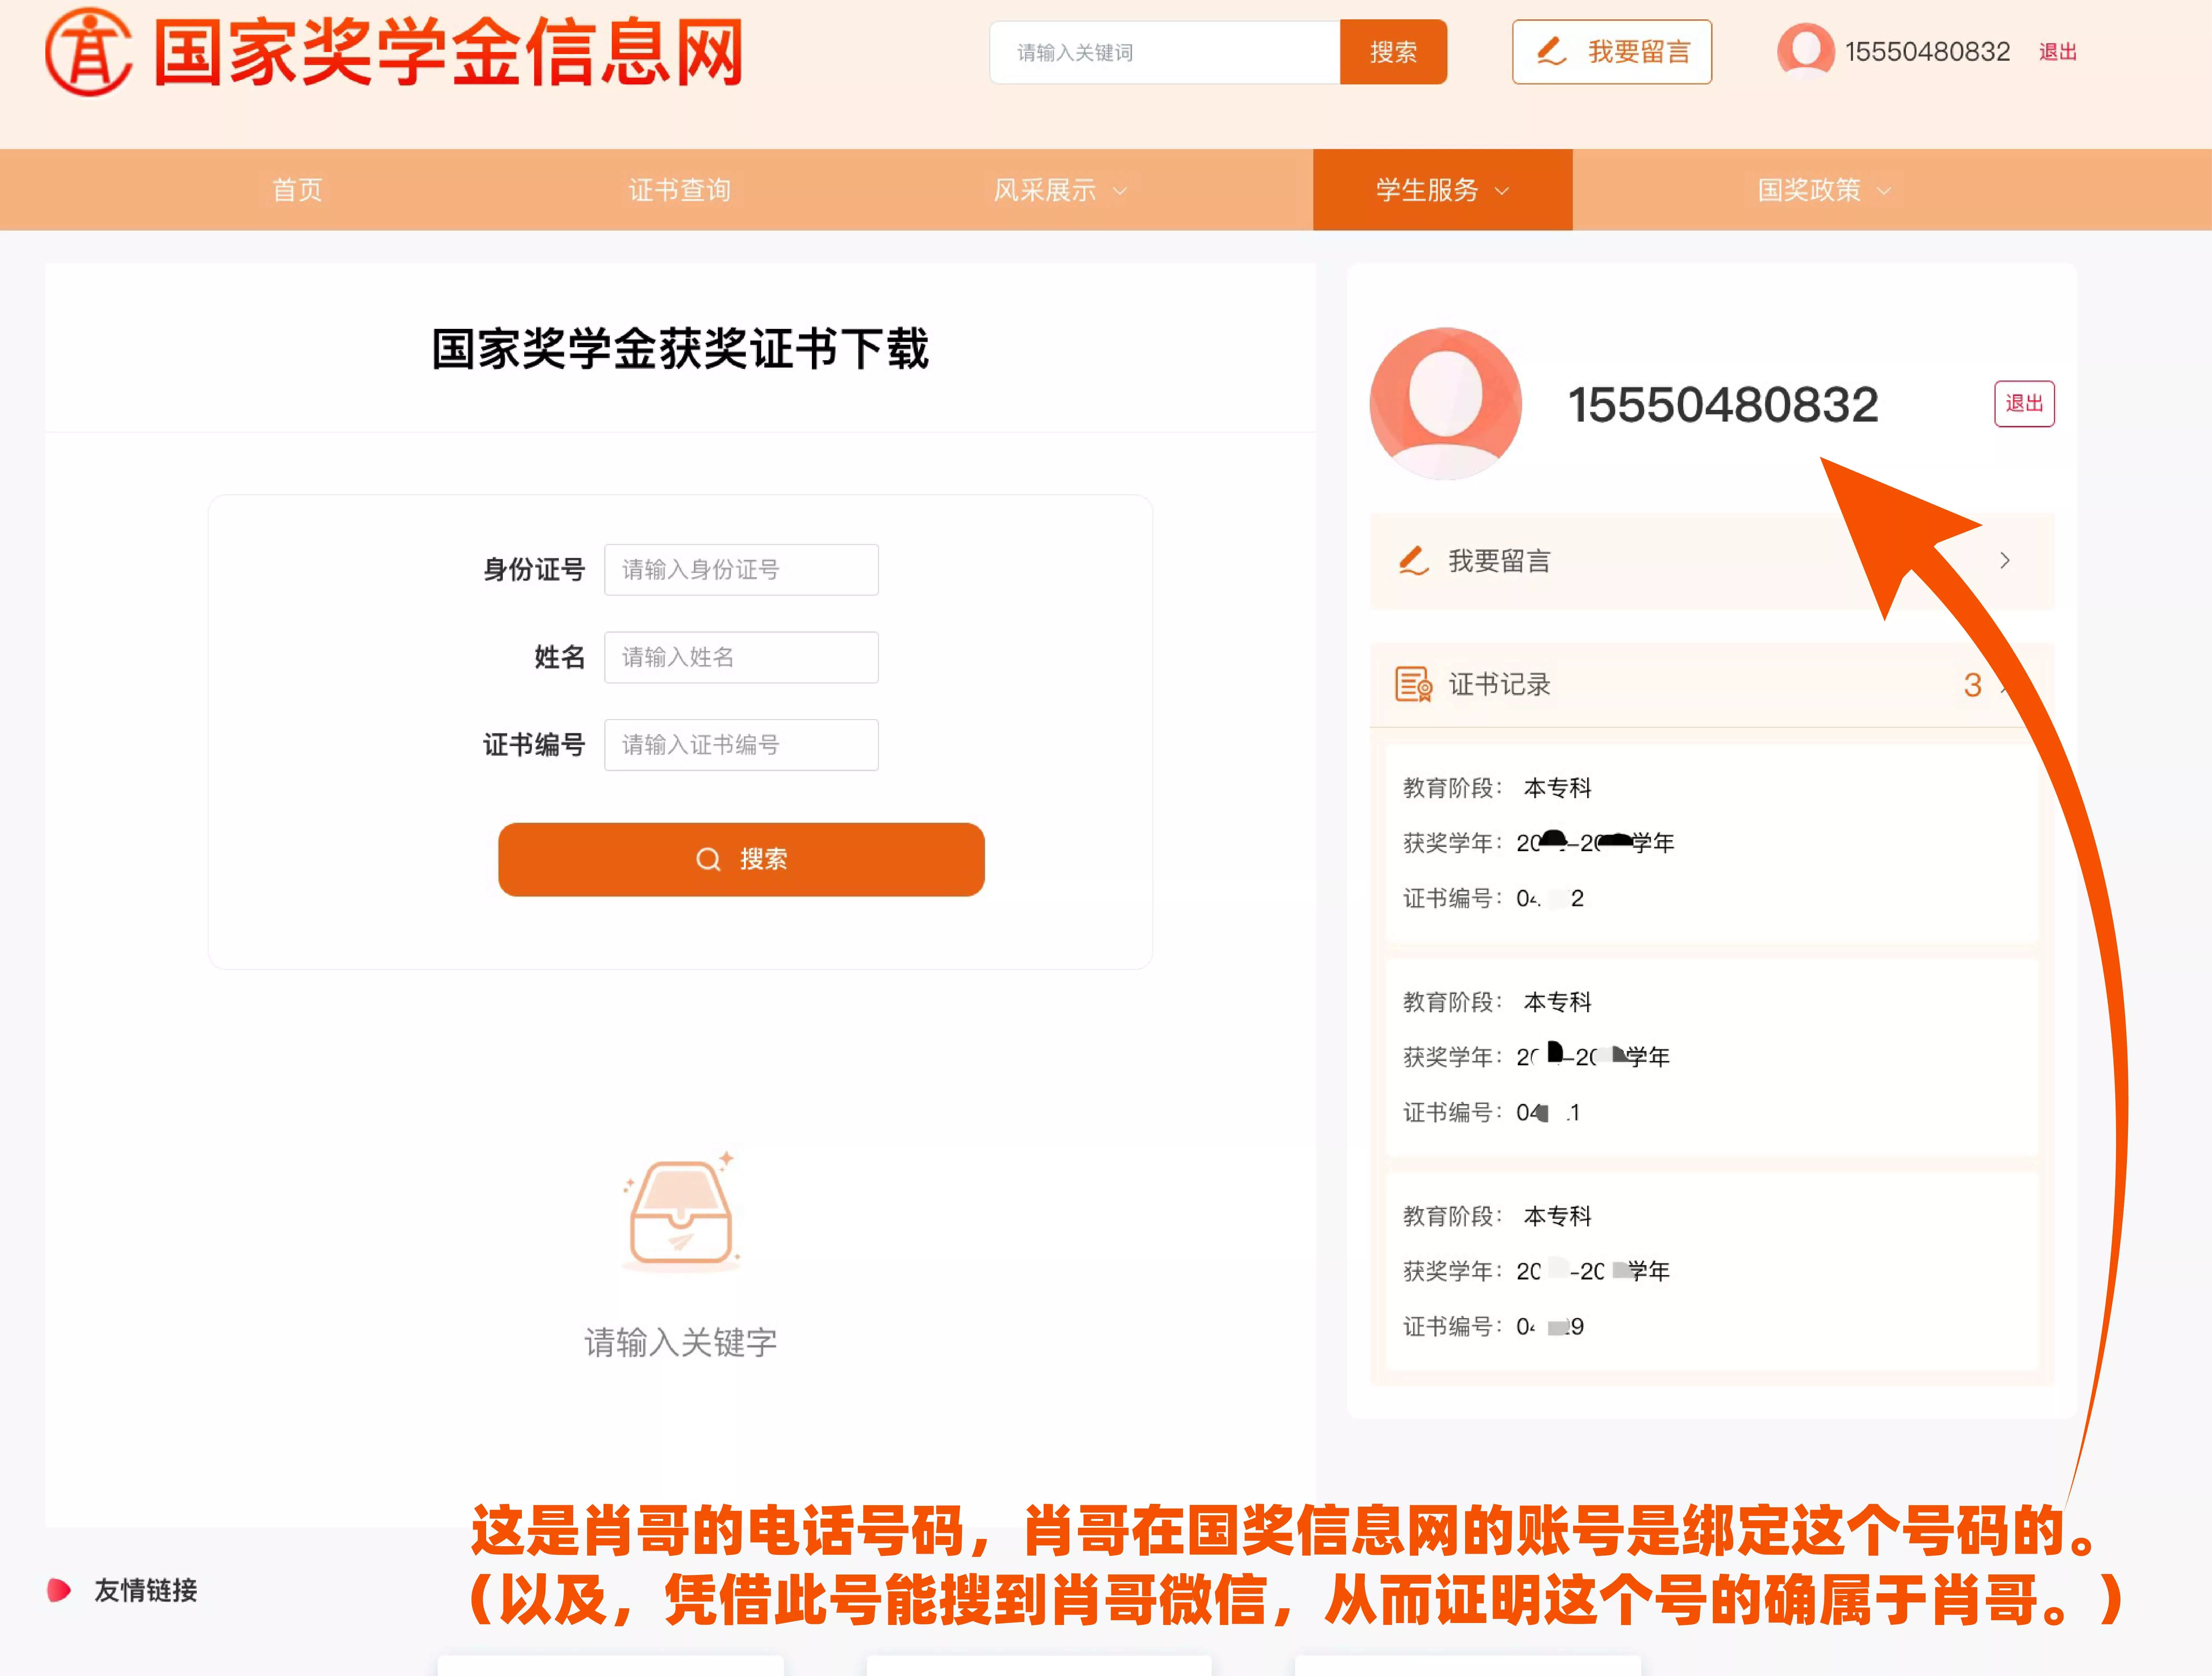Focus the 证书编号 input field
The width and height of the screenshot is (2212, 1676).
[x=741, y=745]
